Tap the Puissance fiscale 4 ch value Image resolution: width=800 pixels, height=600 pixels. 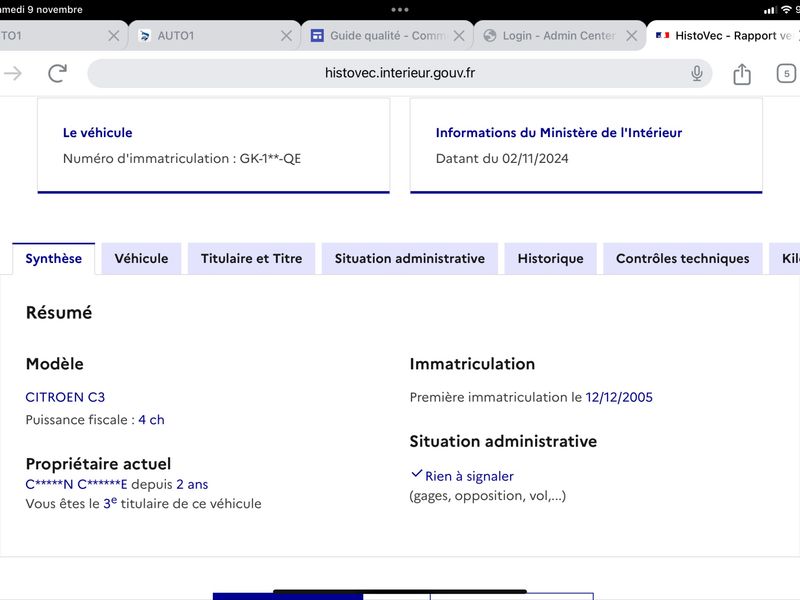[x=152, y=420]
